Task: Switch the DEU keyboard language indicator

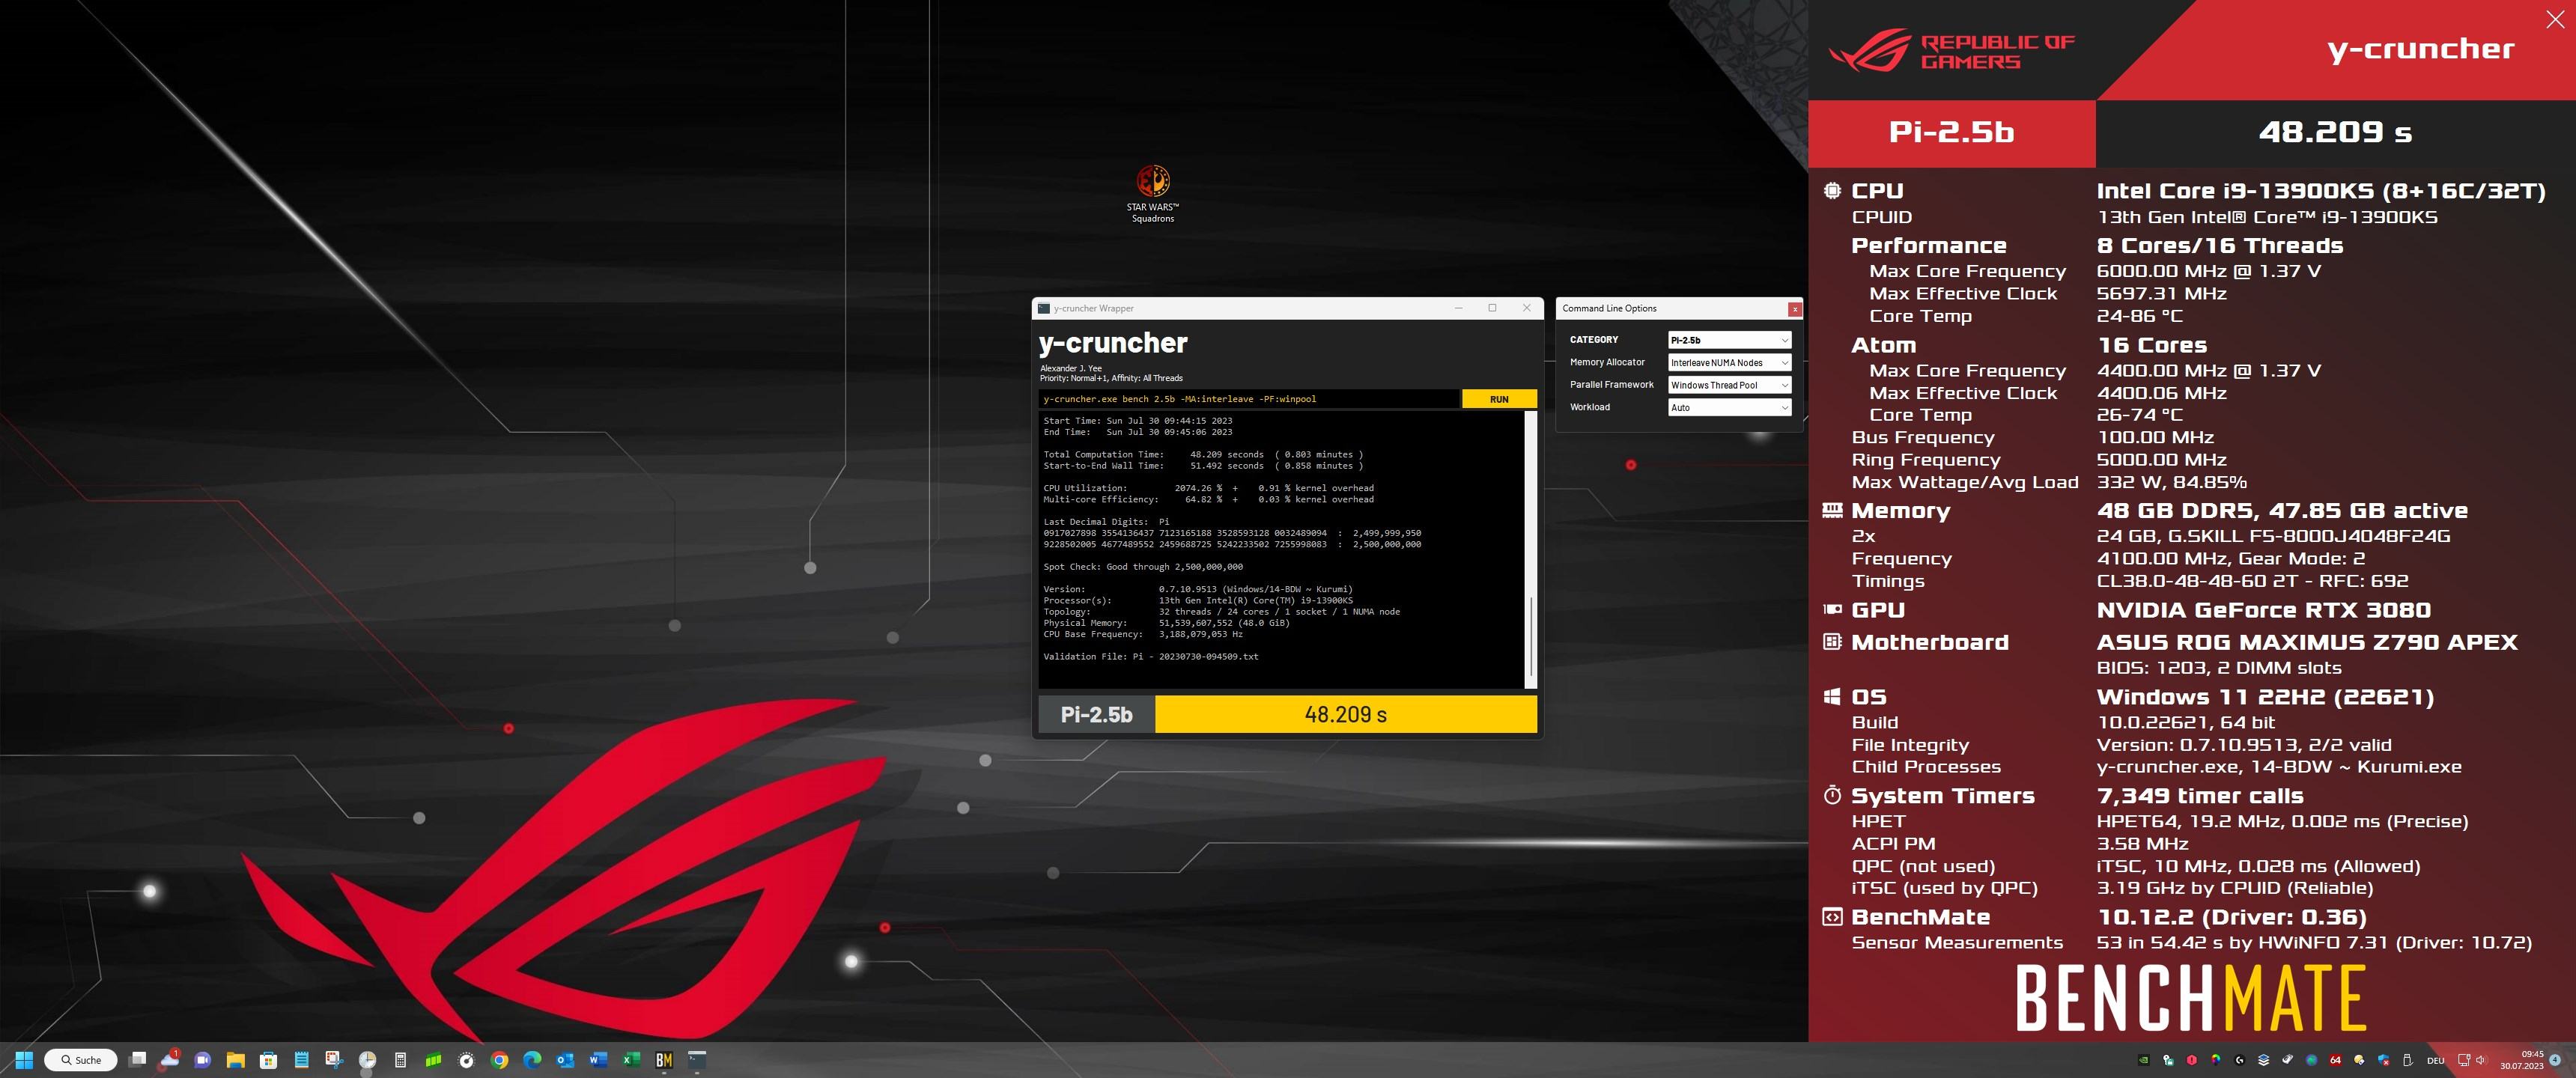Action: (2436, 1060)
